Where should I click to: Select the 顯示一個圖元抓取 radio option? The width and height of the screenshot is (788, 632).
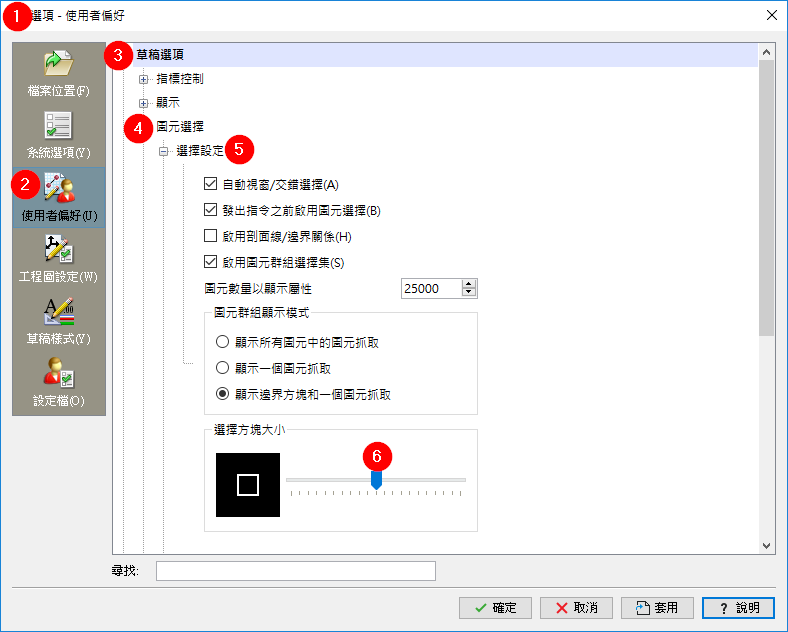(x=222, y=368)
